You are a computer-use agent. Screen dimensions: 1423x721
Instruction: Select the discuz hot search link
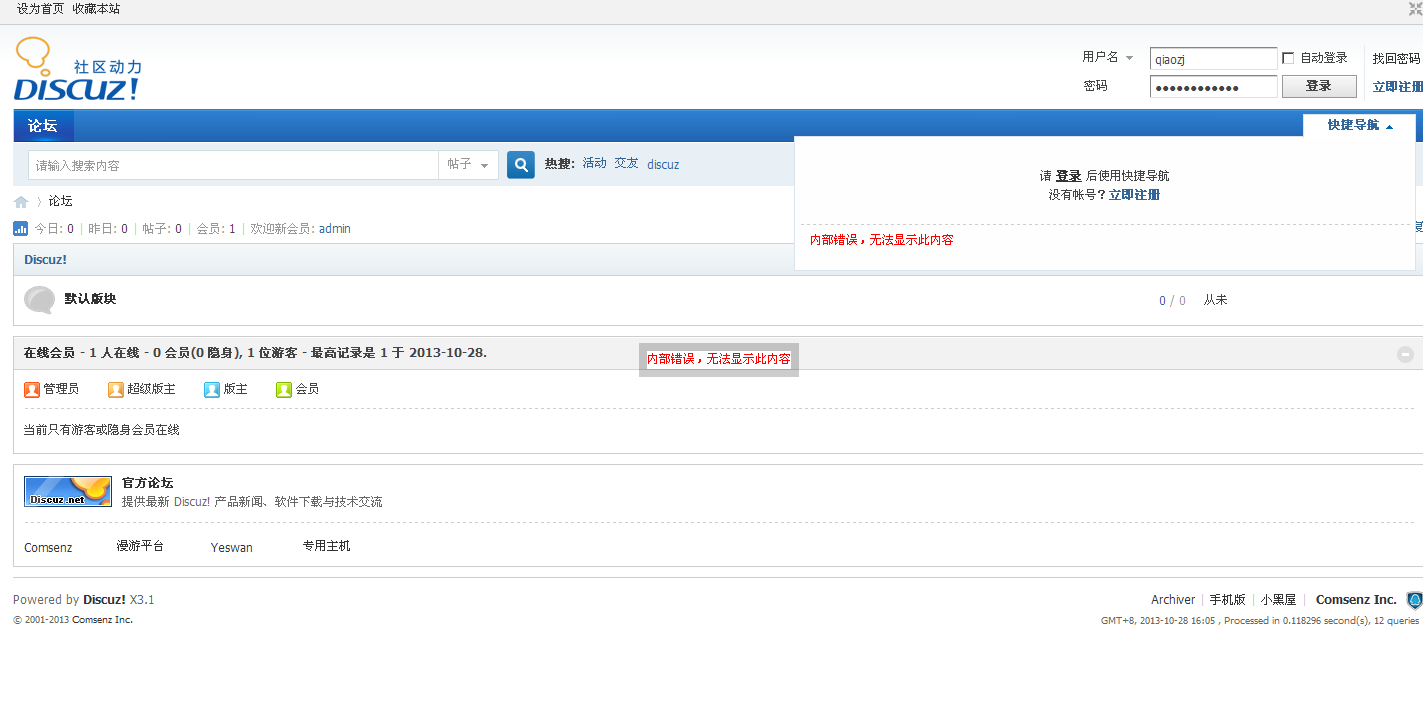point(663,165)
